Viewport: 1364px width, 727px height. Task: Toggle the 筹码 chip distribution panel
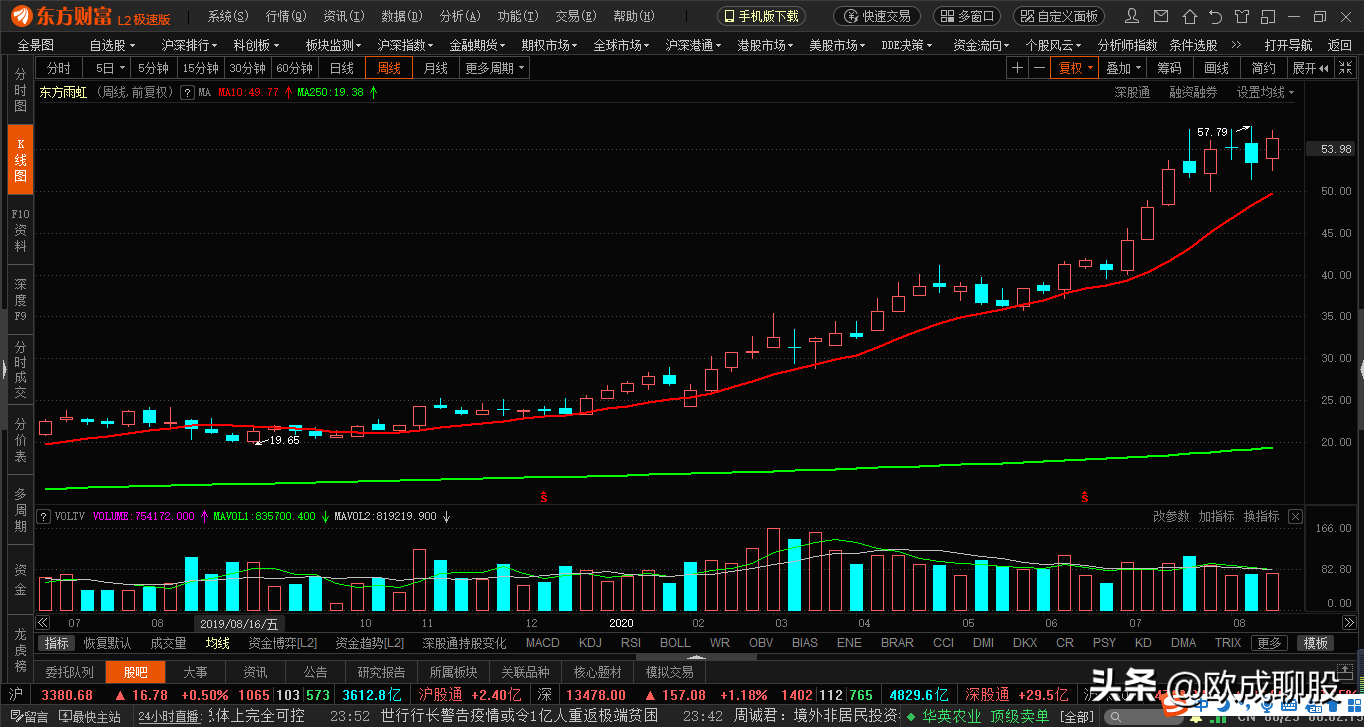click(1170, 68)
